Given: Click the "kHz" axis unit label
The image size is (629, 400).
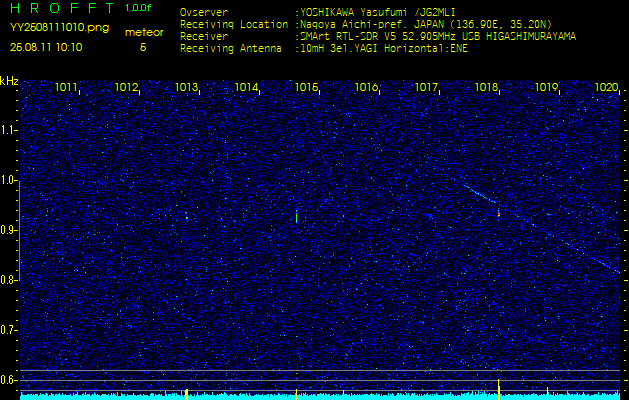Looking at the screenshot, I should click(x=9, y=81).
